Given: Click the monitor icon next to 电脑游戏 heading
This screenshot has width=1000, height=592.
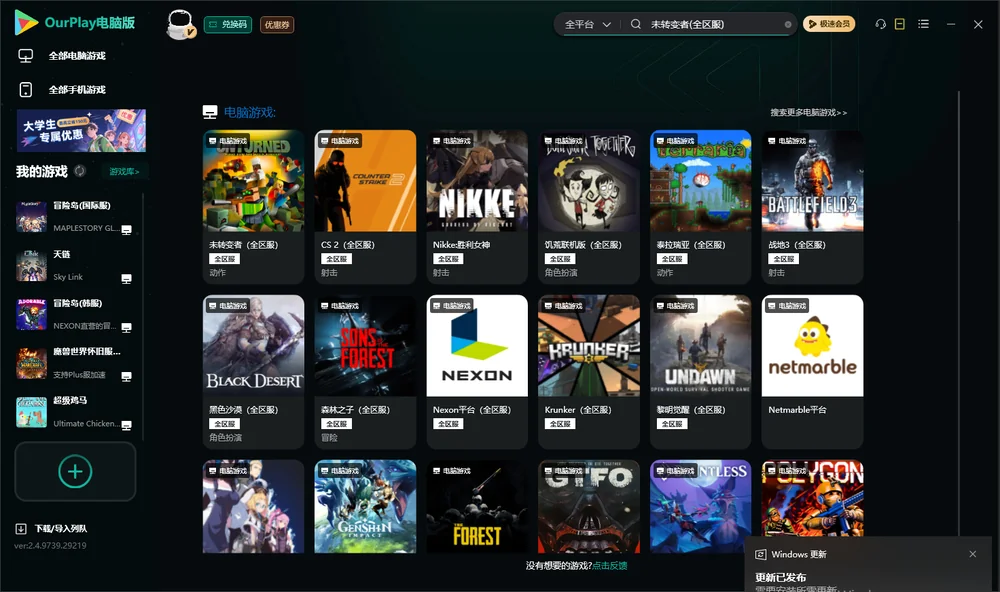Looking at the screenshot, I should point(210,112).
